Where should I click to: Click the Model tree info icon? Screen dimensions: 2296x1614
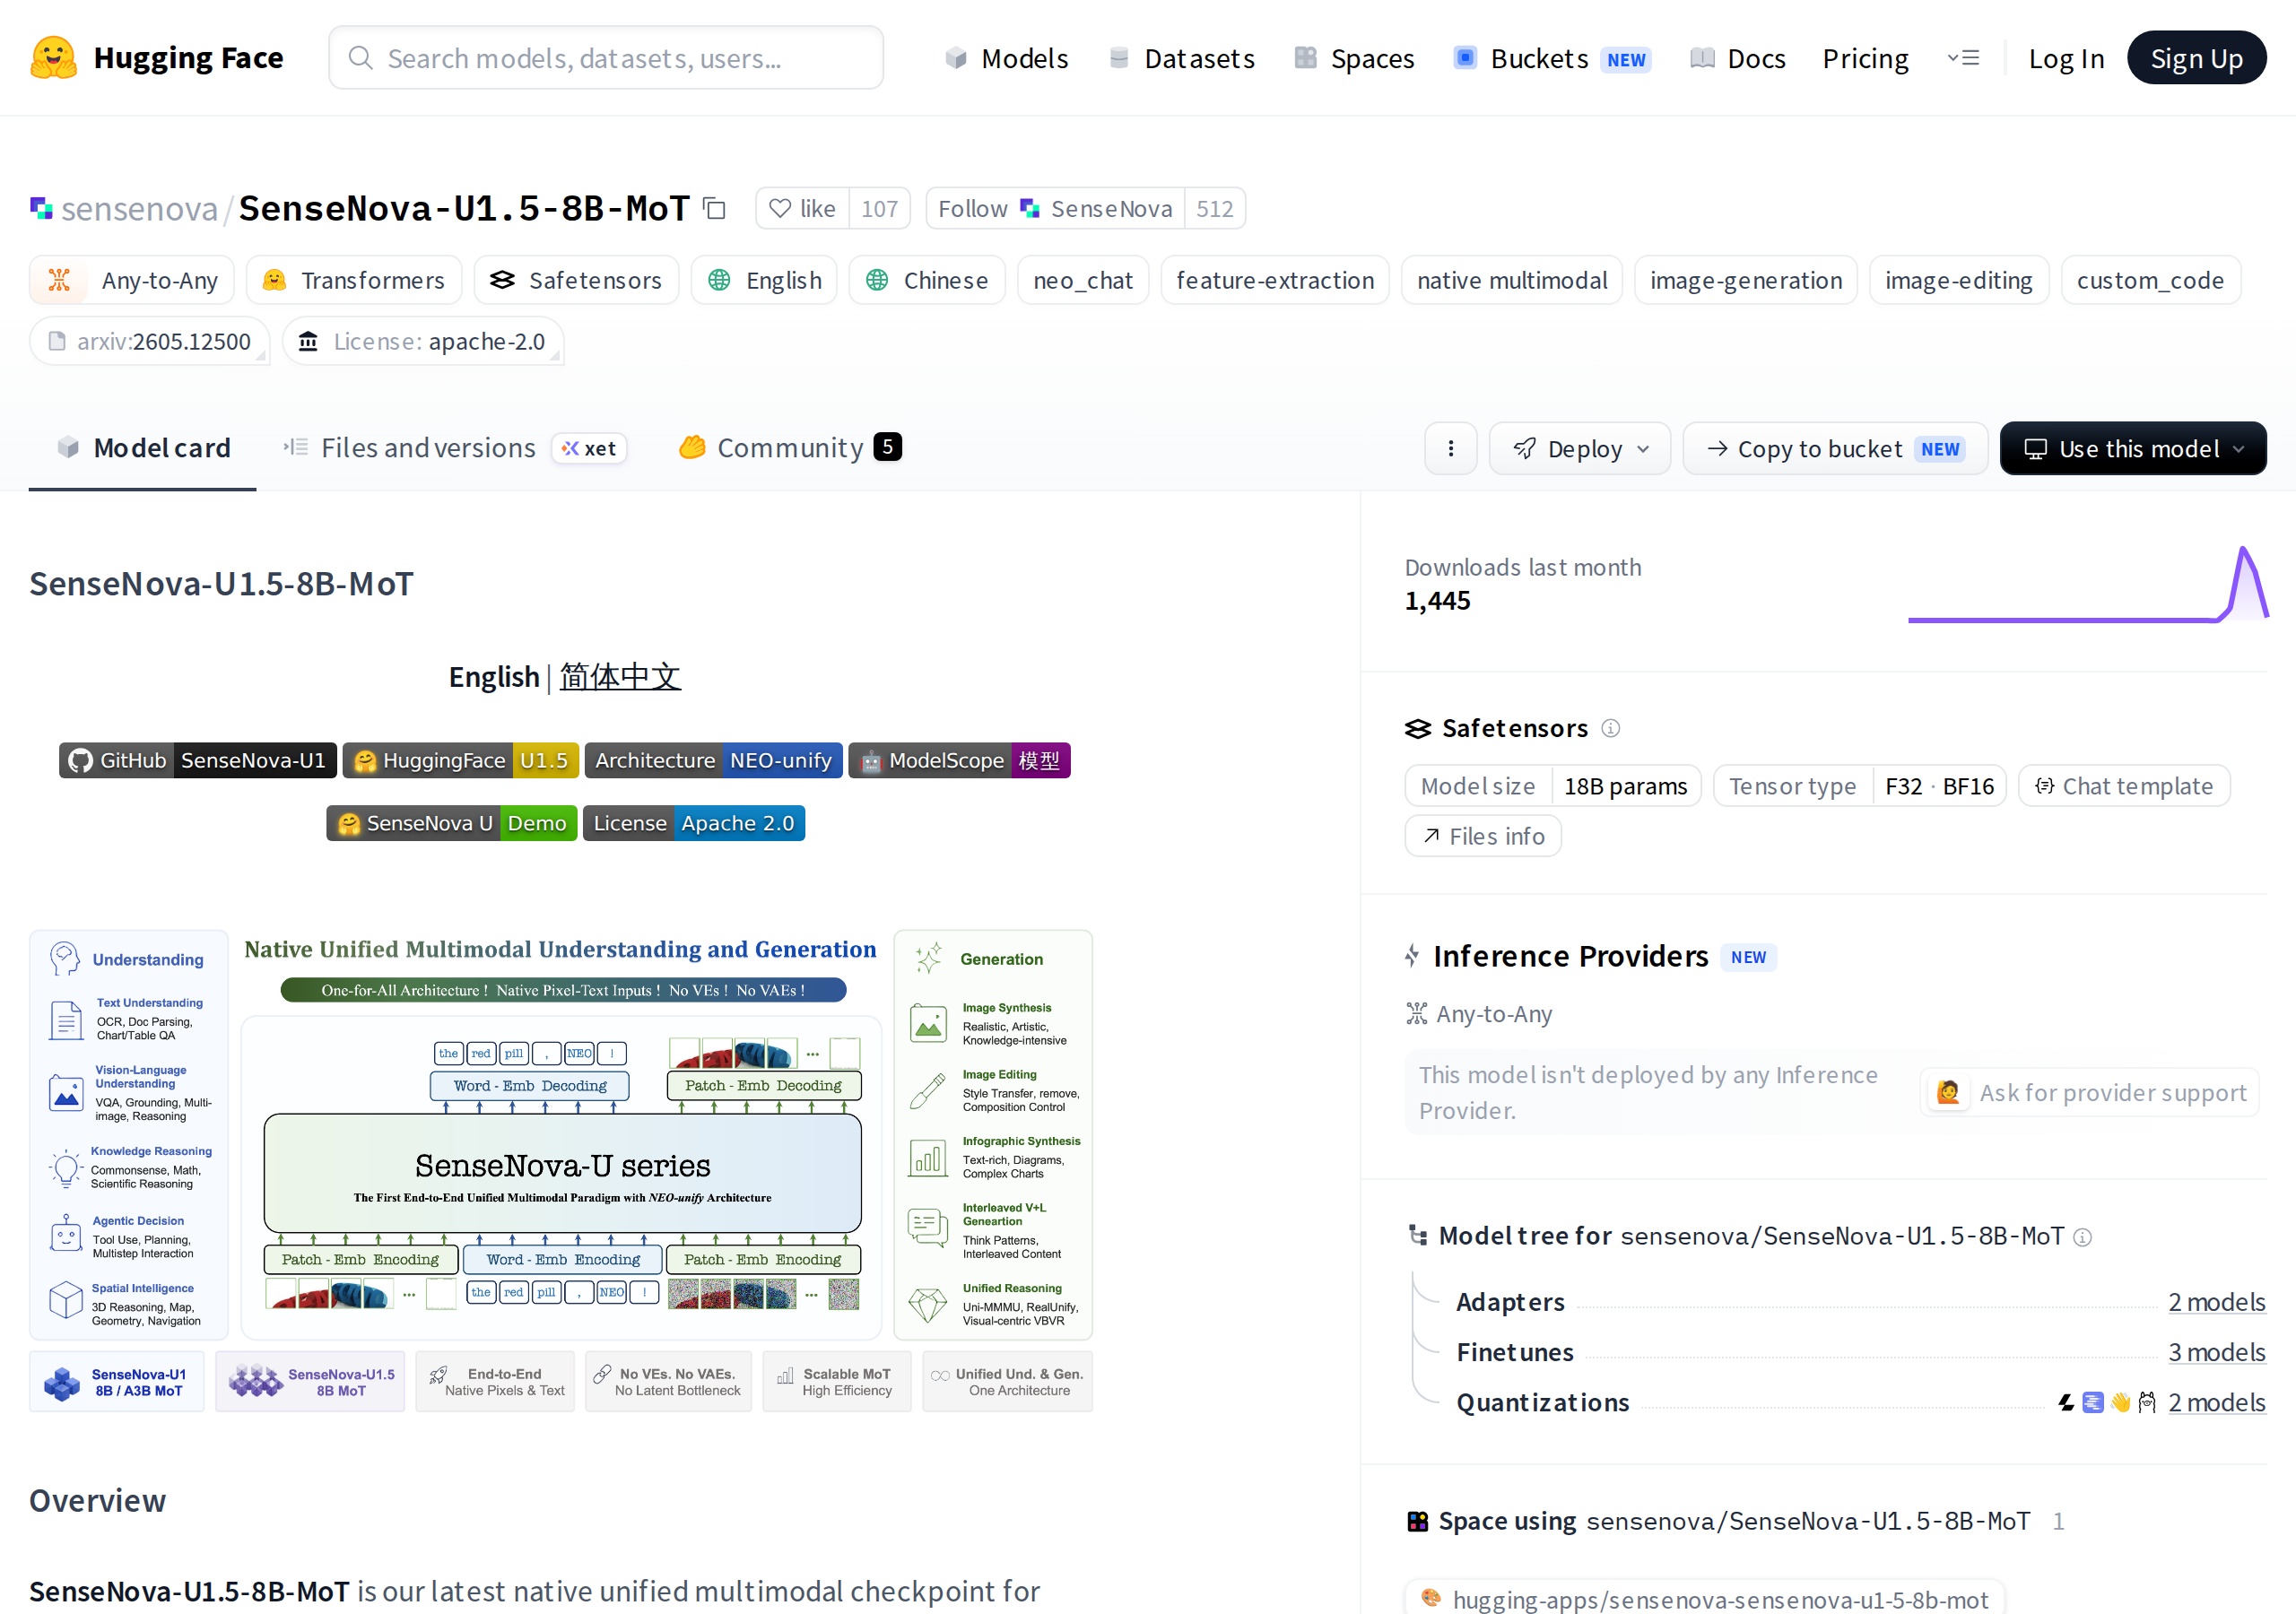click(2082, 1237)
